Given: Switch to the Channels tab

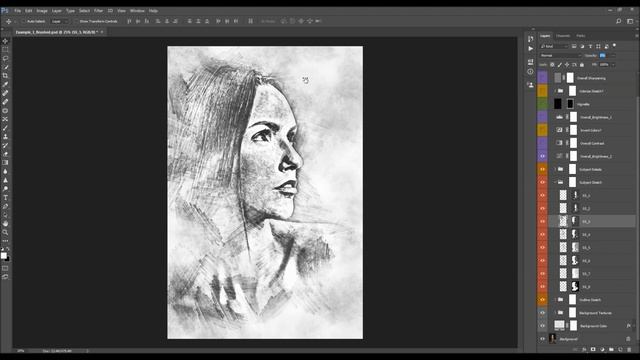Looking at the screenshot, I should [563, 36].
